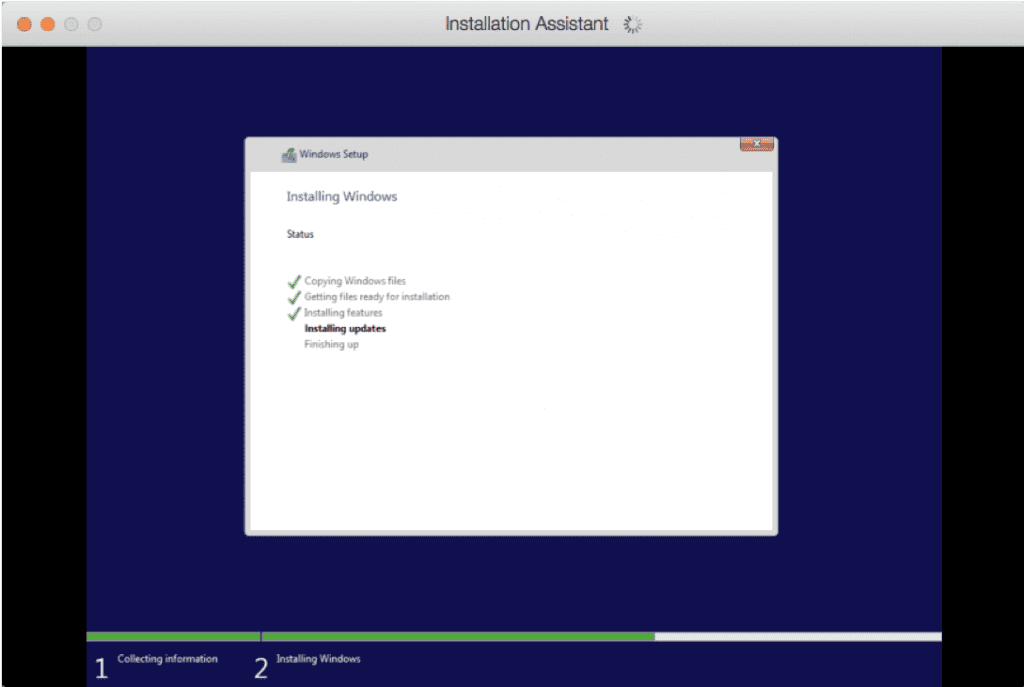Click step 2 "Installing Windows" bottom label
The height and width of the screenshot is (687, 1024).
click(x=318, y=658)
